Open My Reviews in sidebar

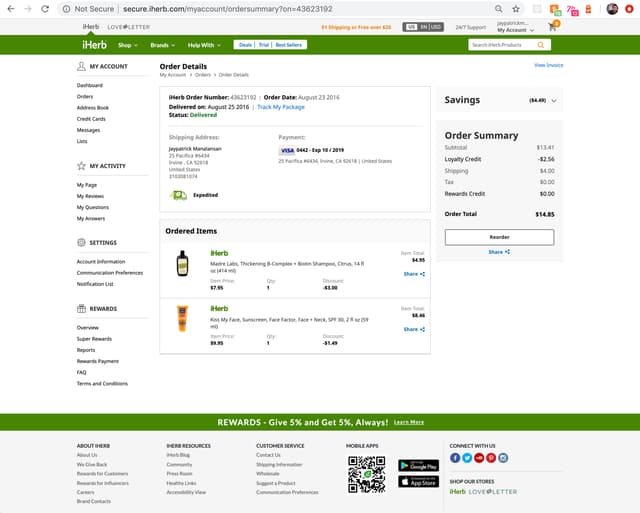coord(90,196)
